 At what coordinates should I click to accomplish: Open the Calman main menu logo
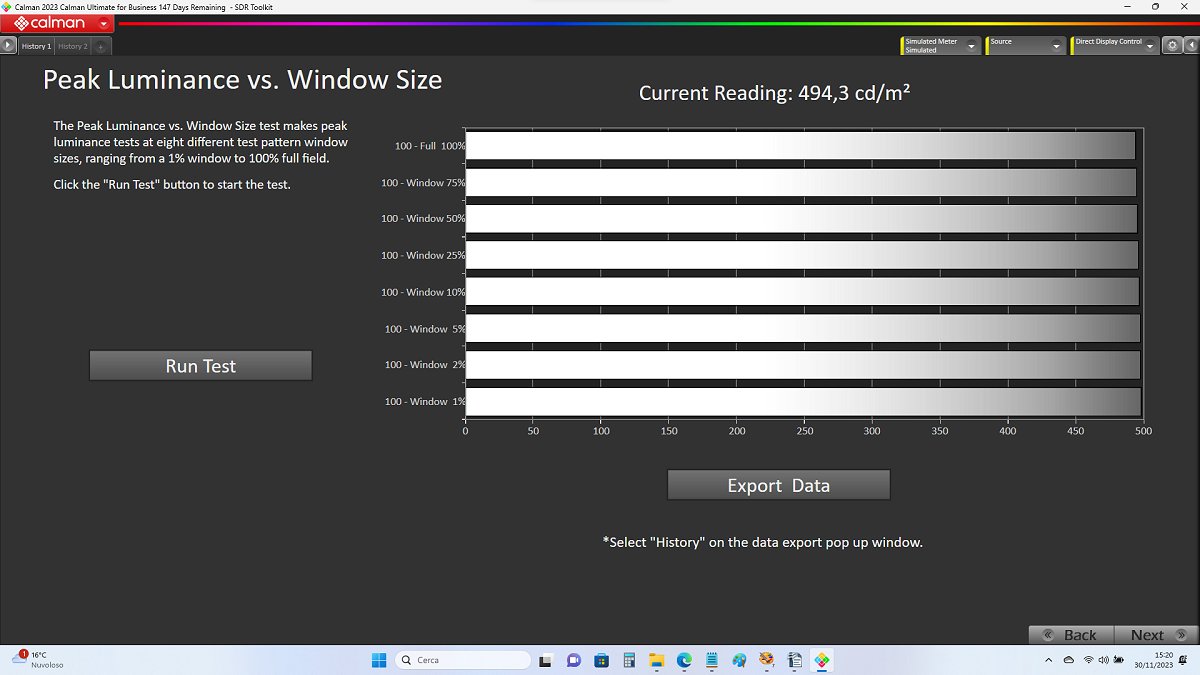point(56,23)
